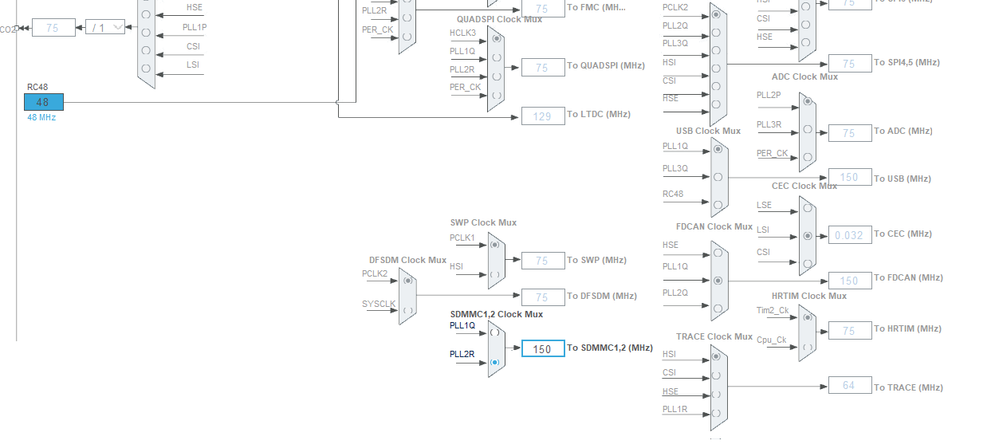999x444 pixels.
Task: Select PER_CK in QUADSPI Clock Mux
Action: [x=496, y=94]
